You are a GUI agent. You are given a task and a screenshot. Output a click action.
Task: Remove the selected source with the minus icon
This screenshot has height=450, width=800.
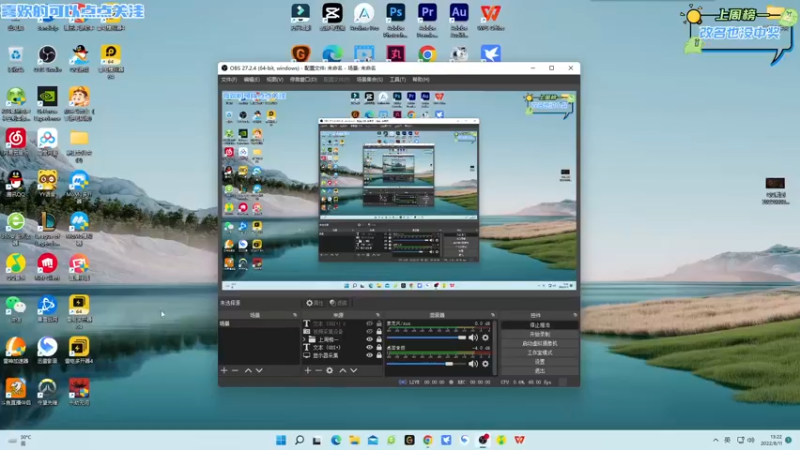(x=318, y=370)
